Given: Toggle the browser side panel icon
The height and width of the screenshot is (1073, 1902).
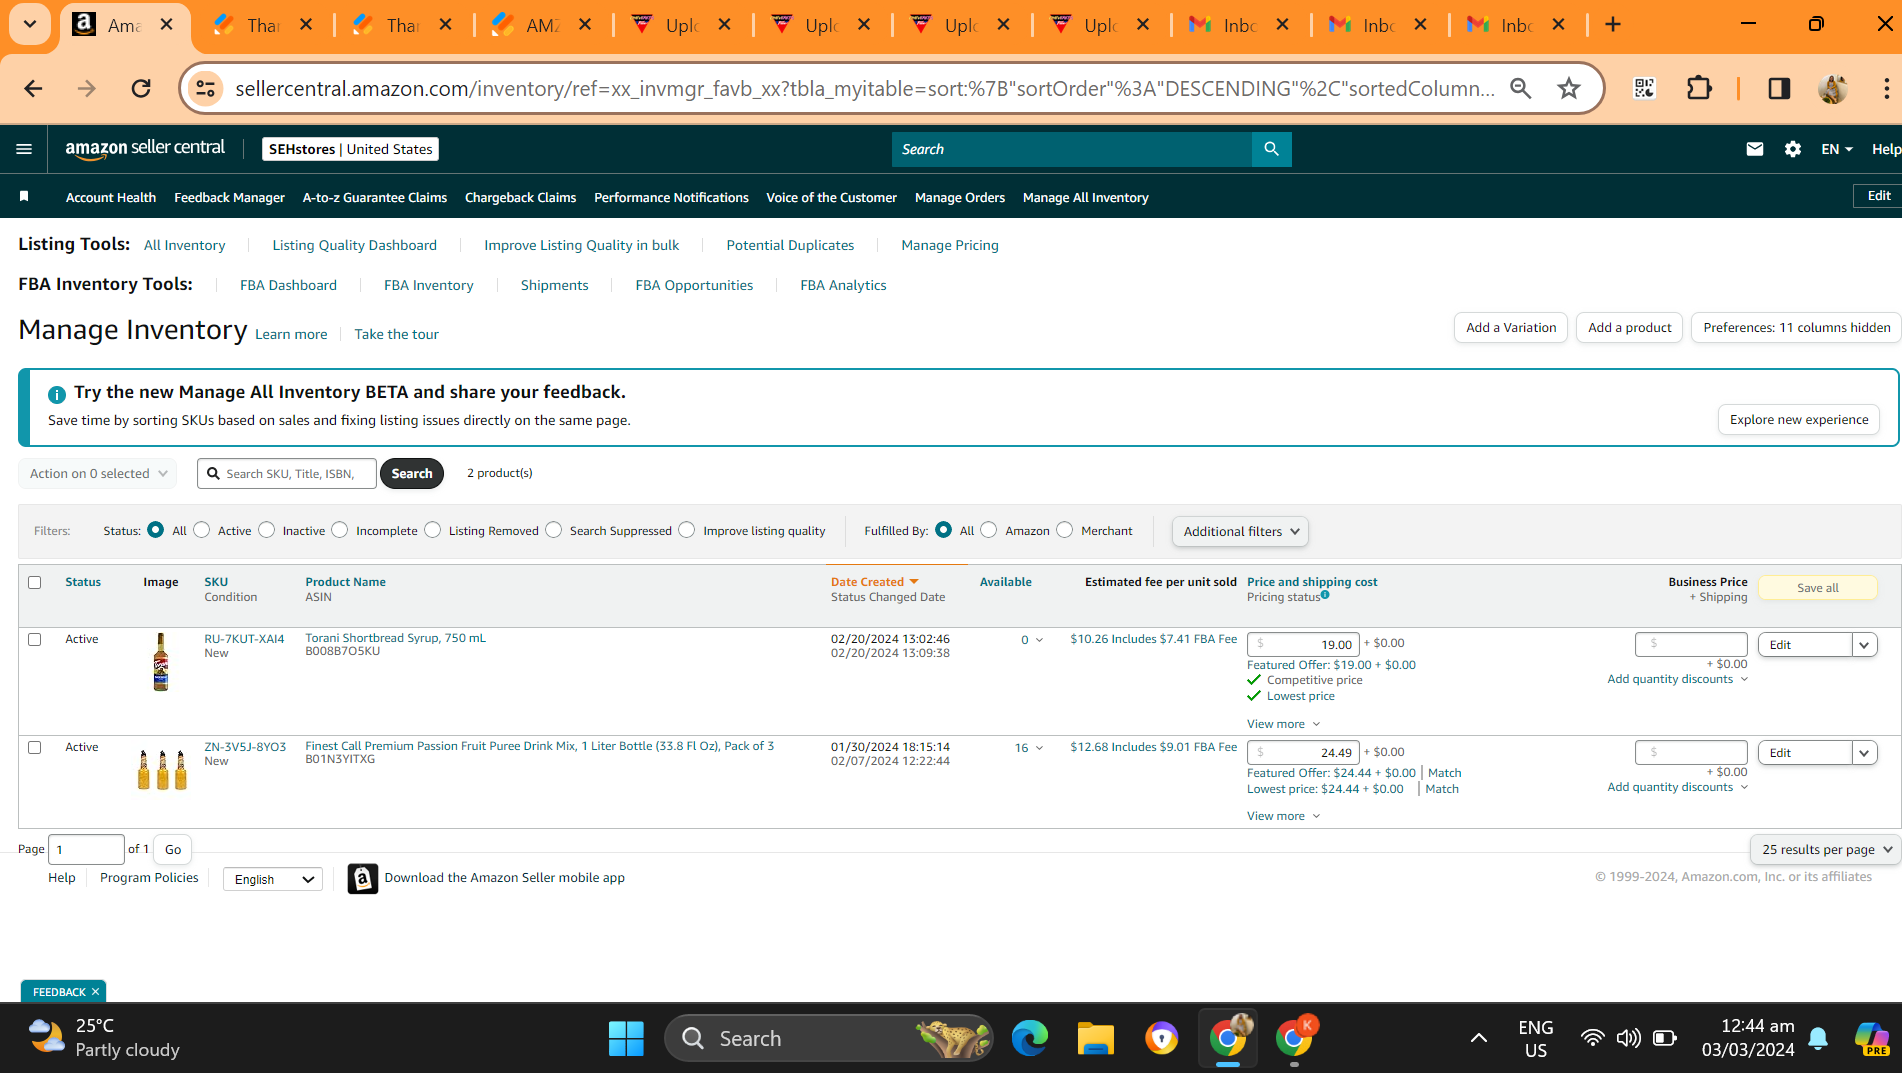Looking at the screenshot, I should pyautogui.click(x=1779, y=89).
